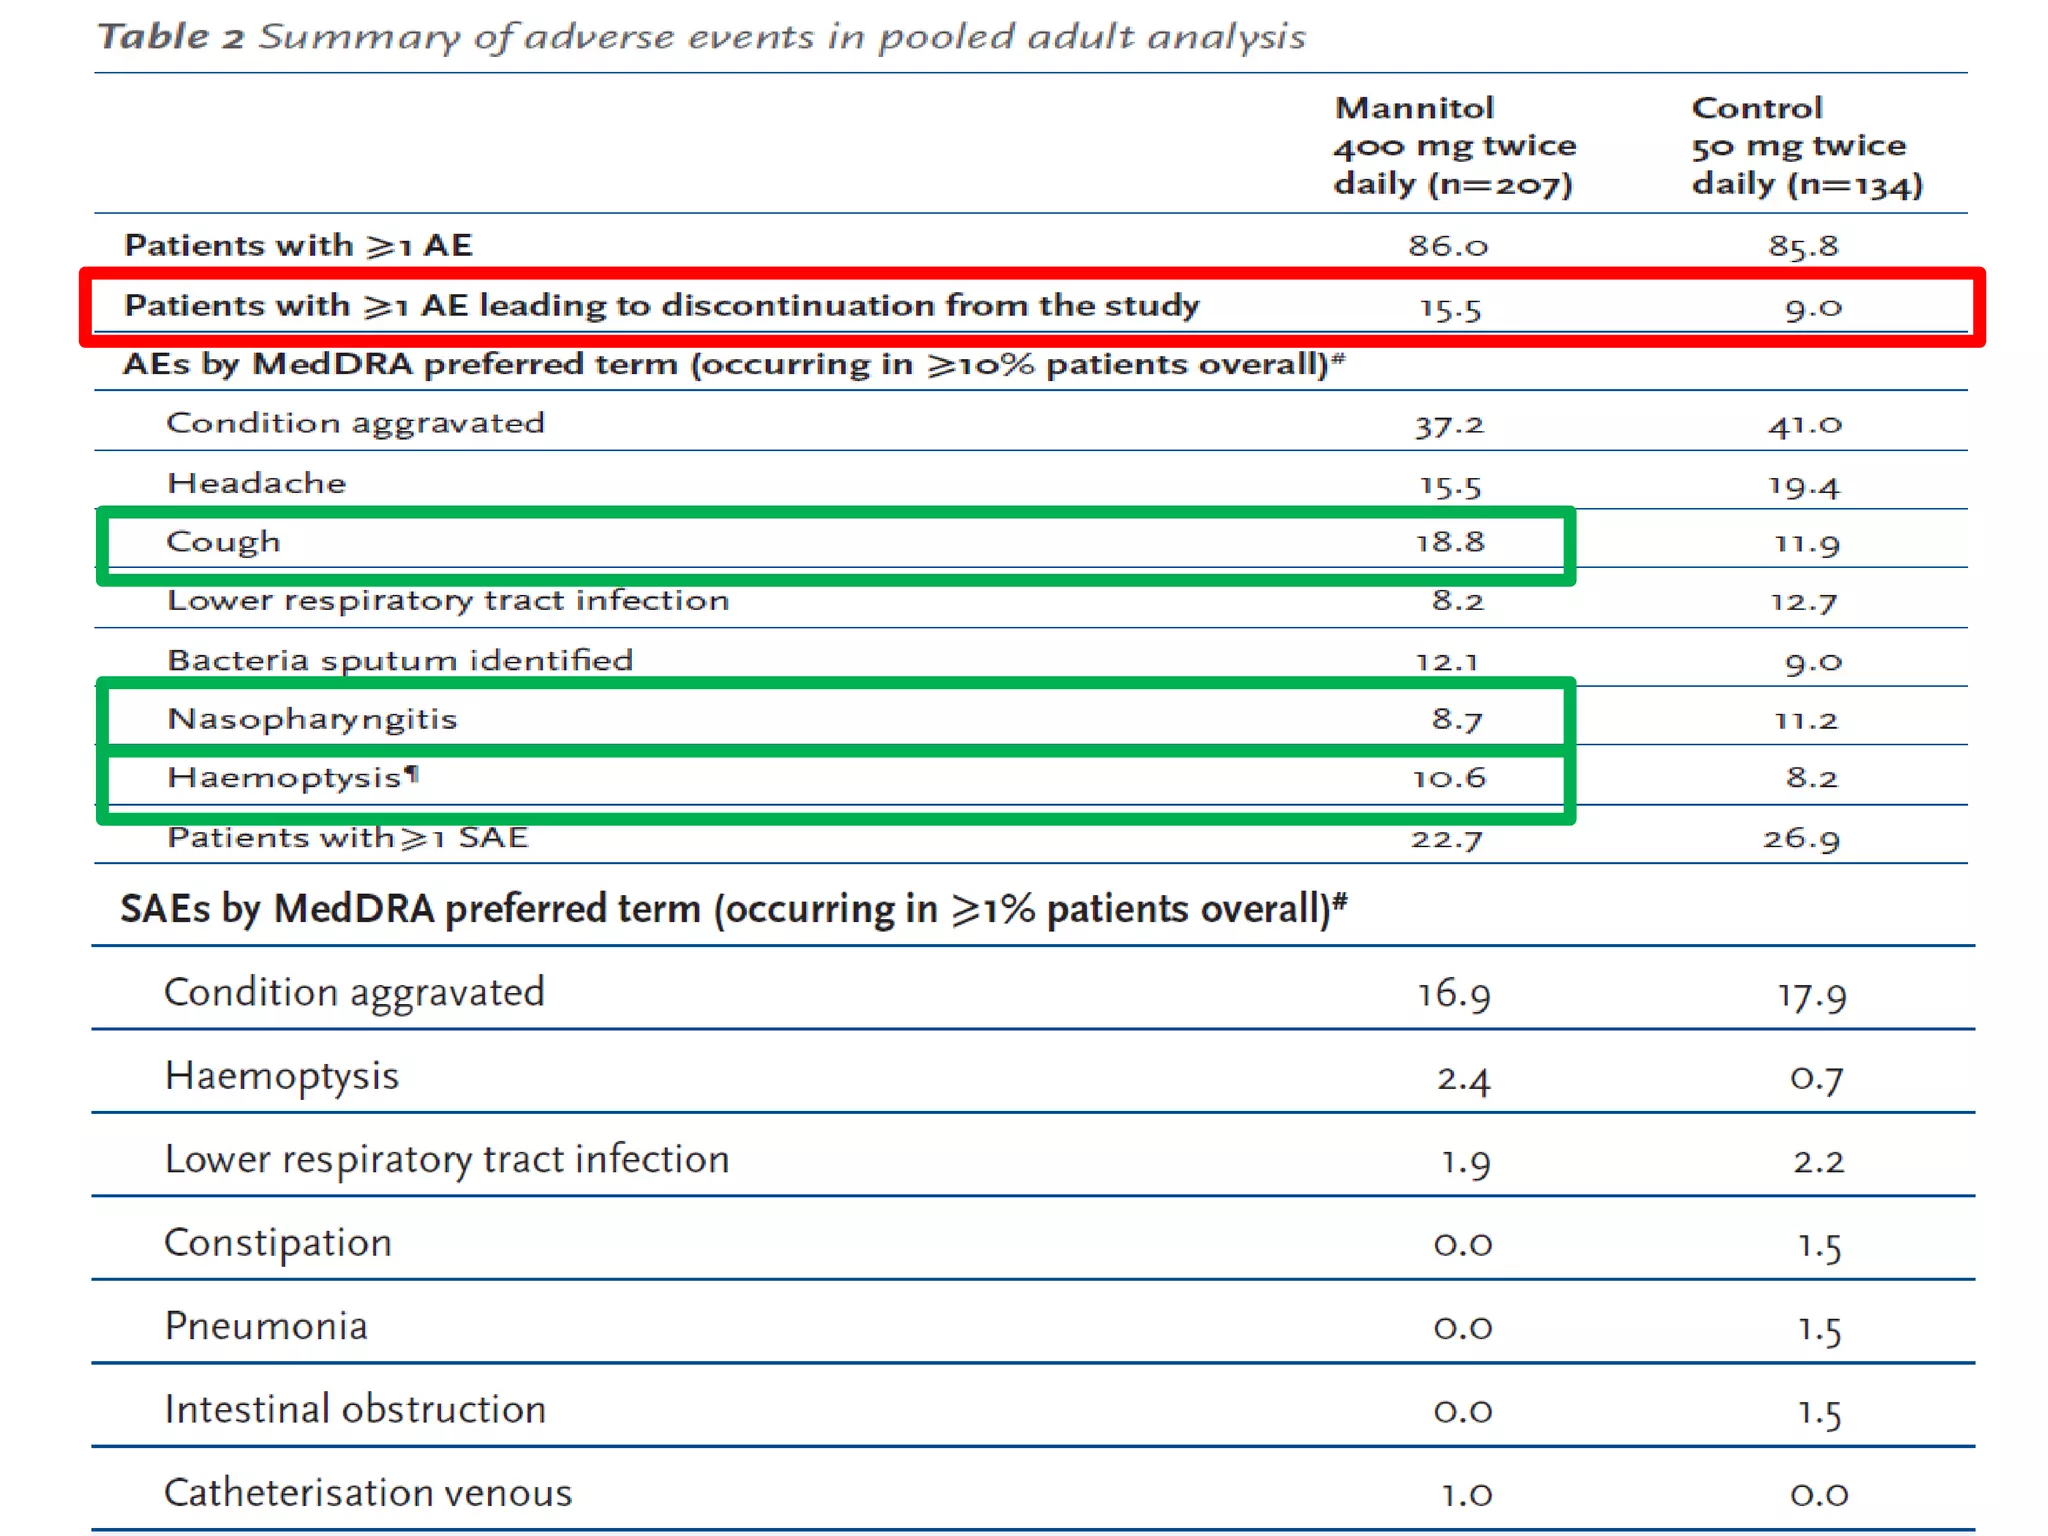Click the Haemoptysis footnote row in green box
Image resolution: width=2048 pixels, height=1536 pixels.
click(293, 778)
